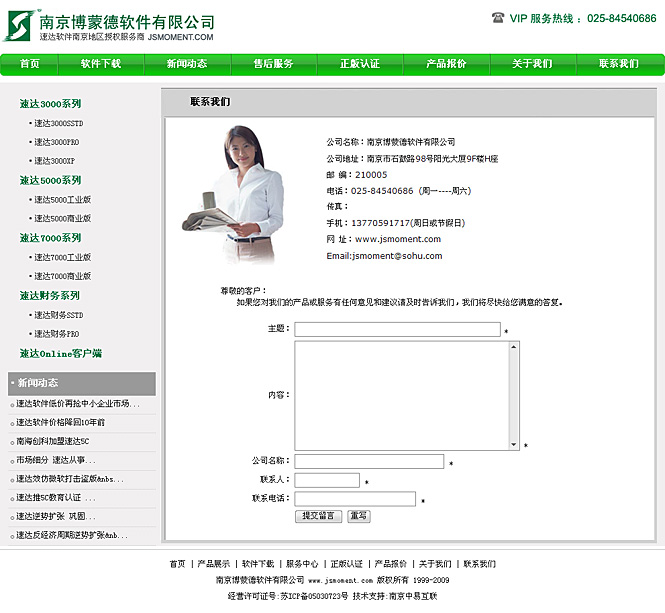Open news item 南海创科加盟速达SC
The width and height of the screenshot is (665, 613).
click(52, 441)
